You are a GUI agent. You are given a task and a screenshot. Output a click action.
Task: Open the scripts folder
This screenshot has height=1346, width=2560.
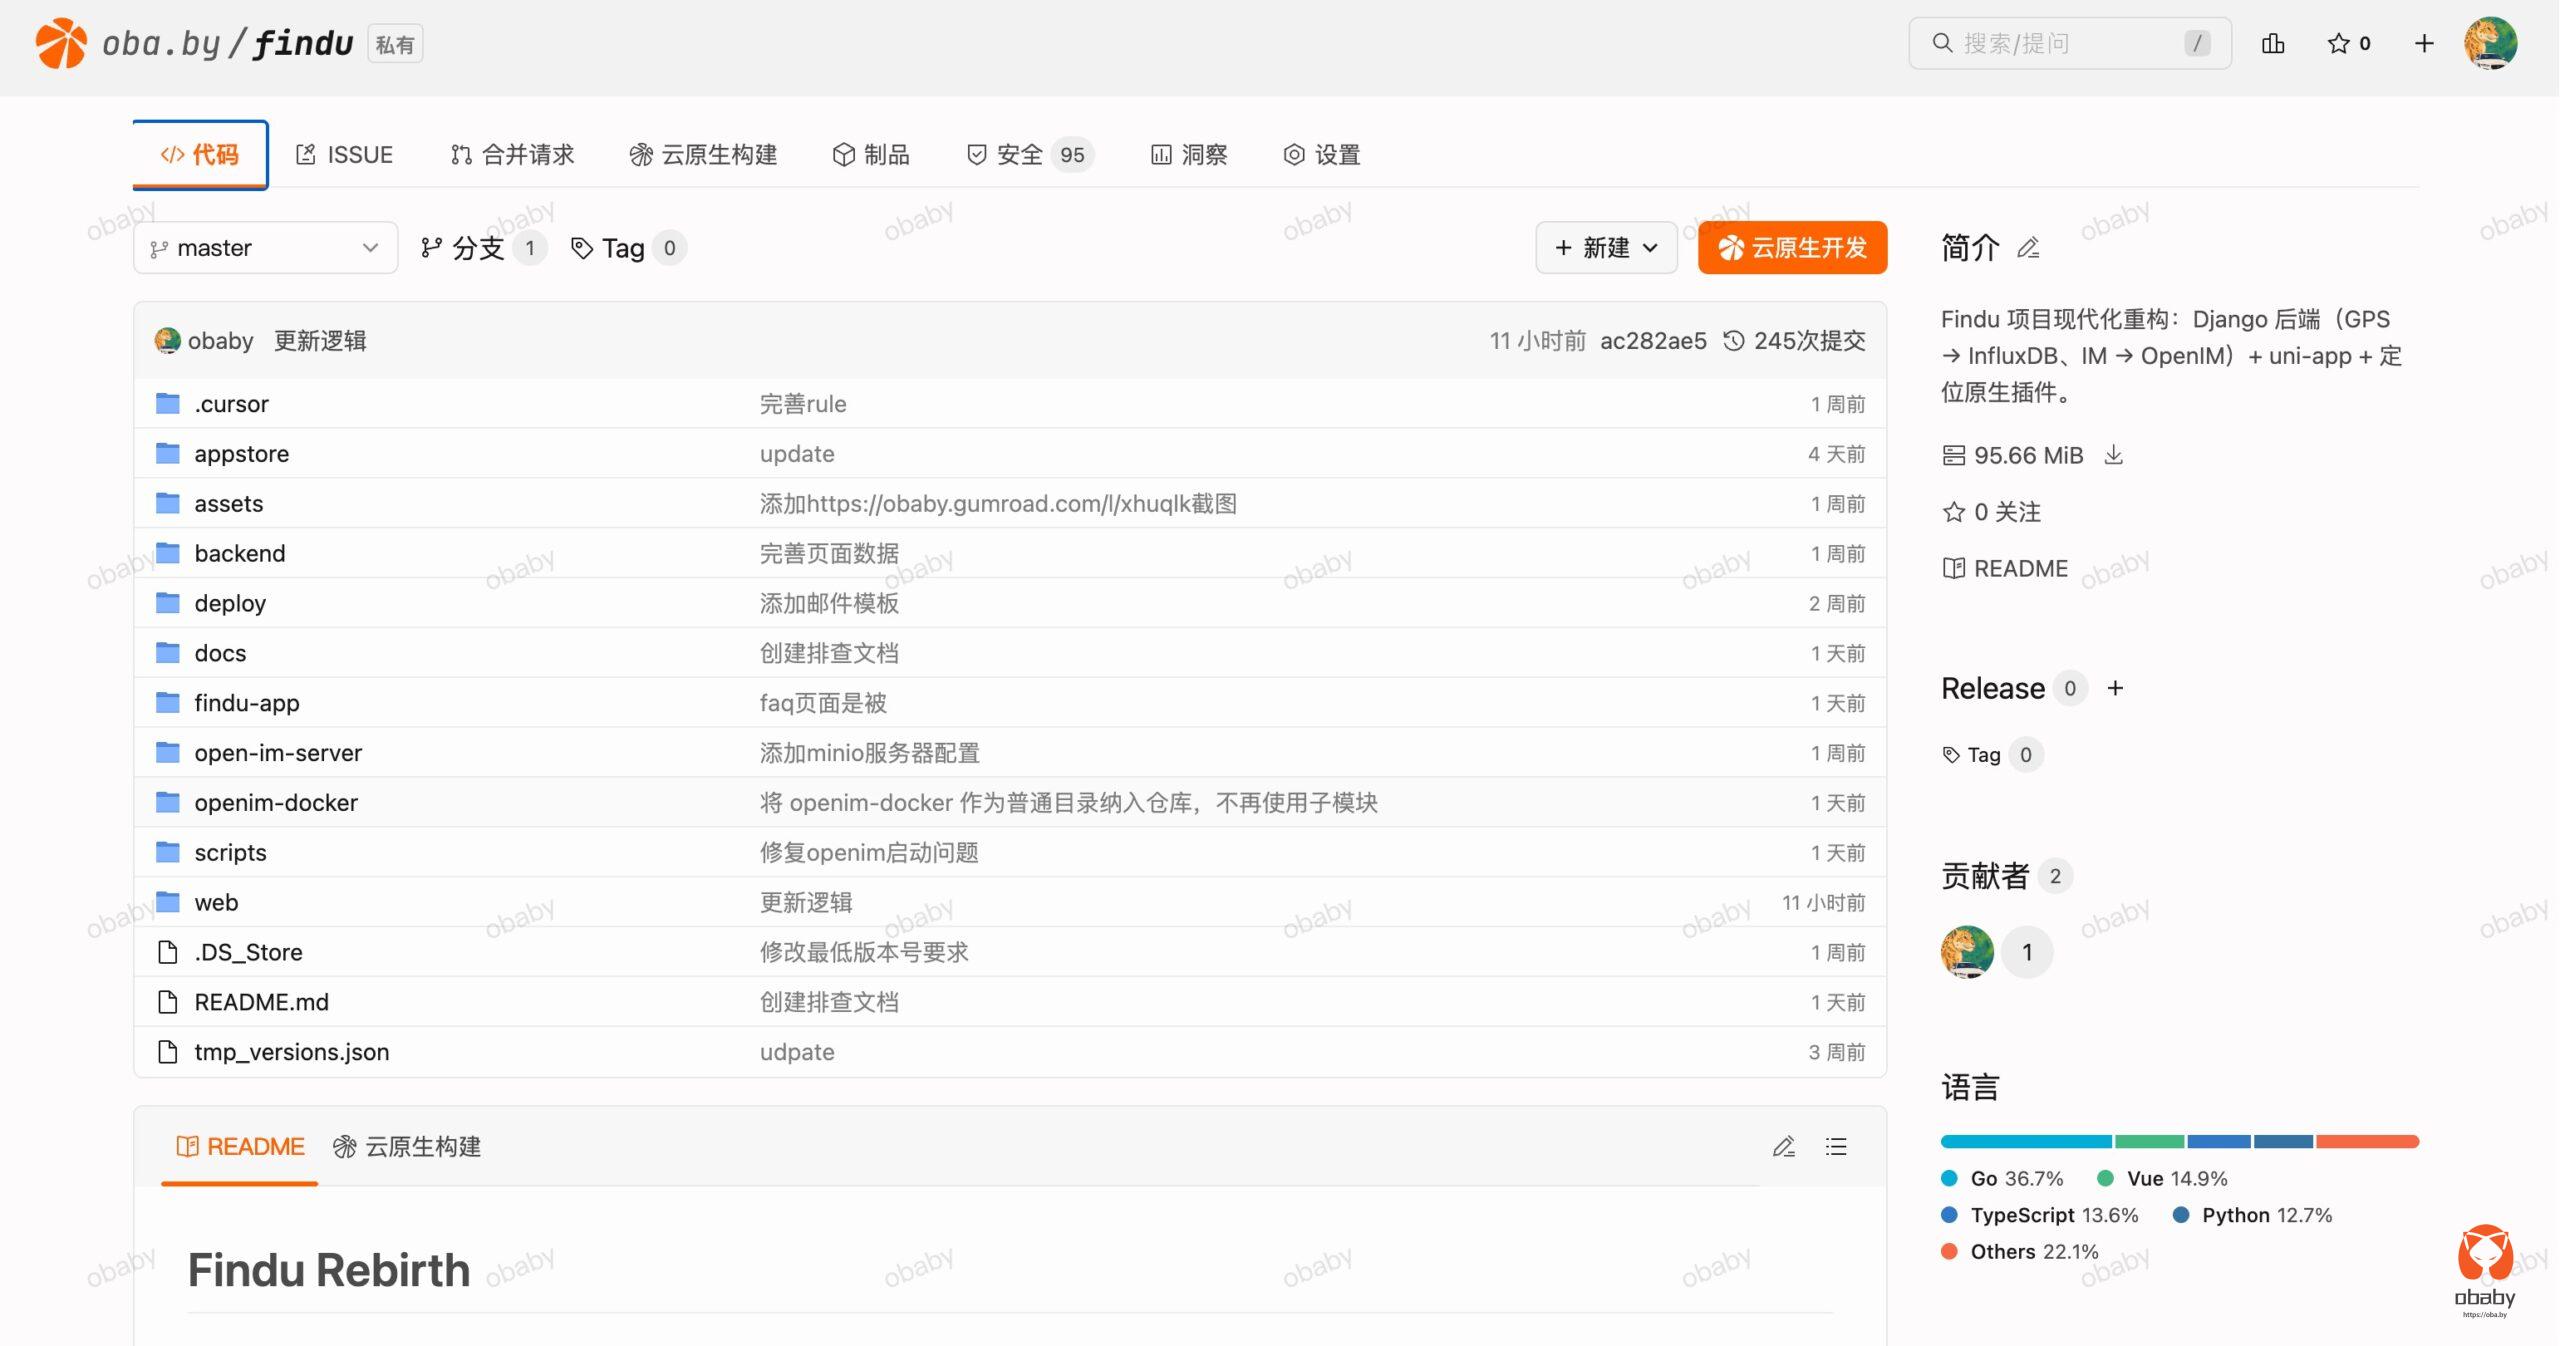coord(231,853)
